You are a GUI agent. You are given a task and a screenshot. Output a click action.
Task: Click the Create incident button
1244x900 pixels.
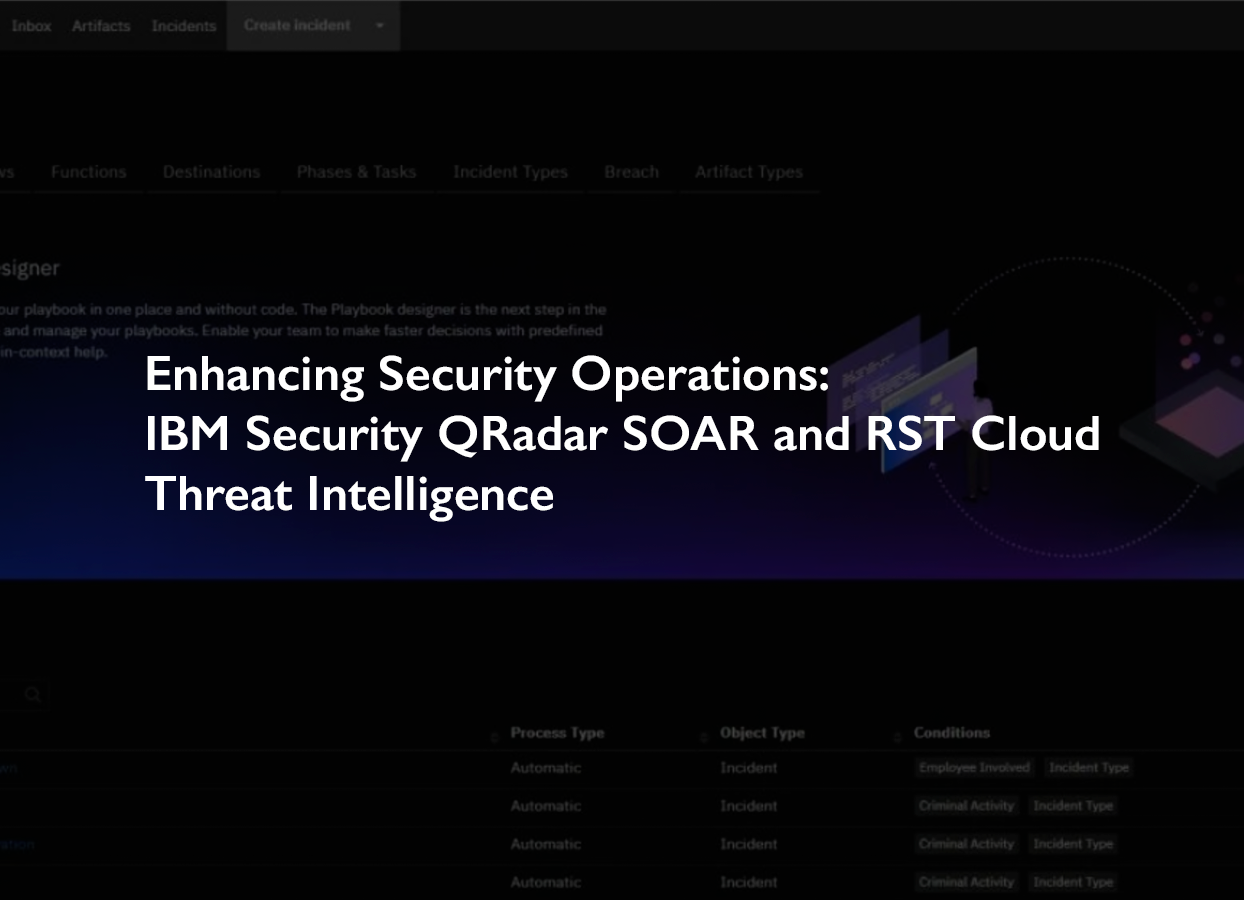click(x=296, y=26)
